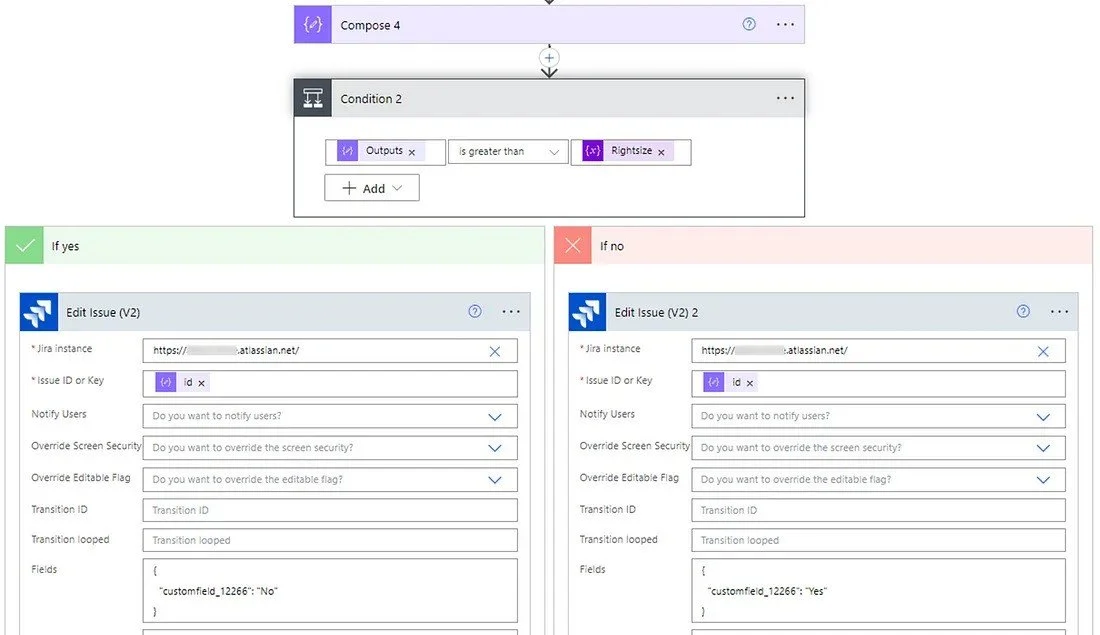Expand the 'is greater than' operator dropdown

click(508, 152)
